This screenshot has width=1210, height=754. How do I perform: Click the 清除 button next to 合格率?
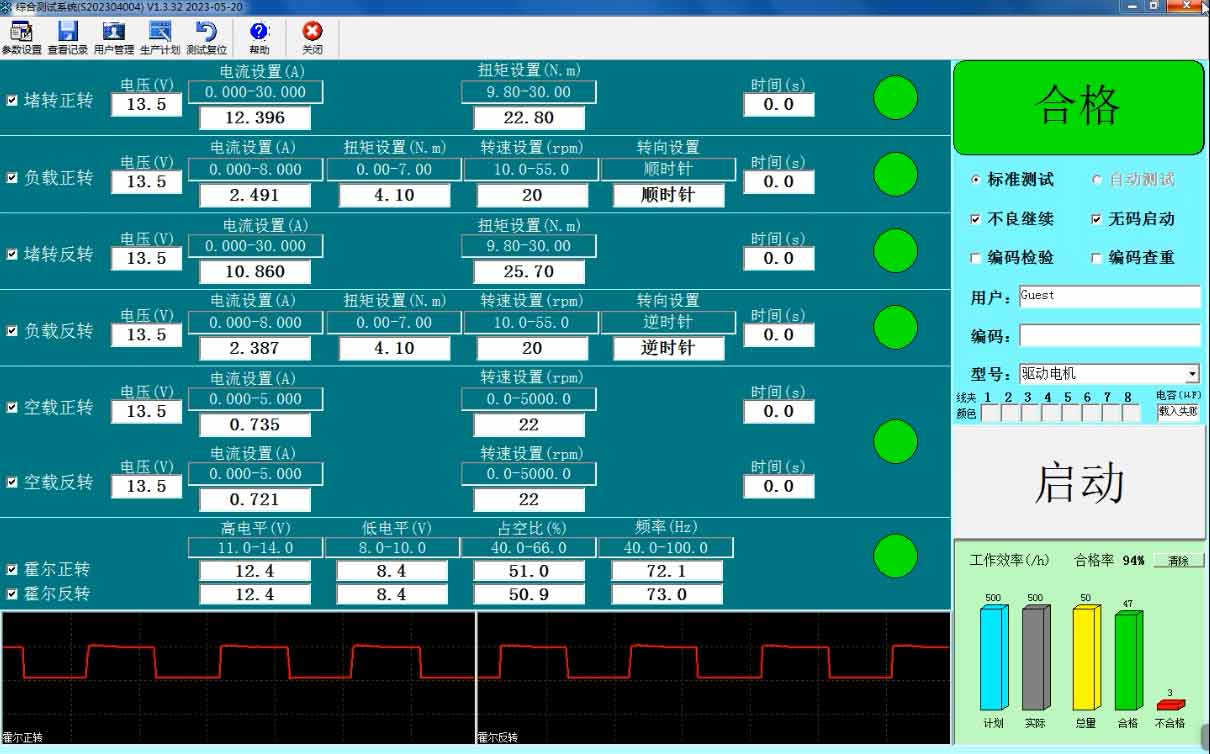[1180, 561]
